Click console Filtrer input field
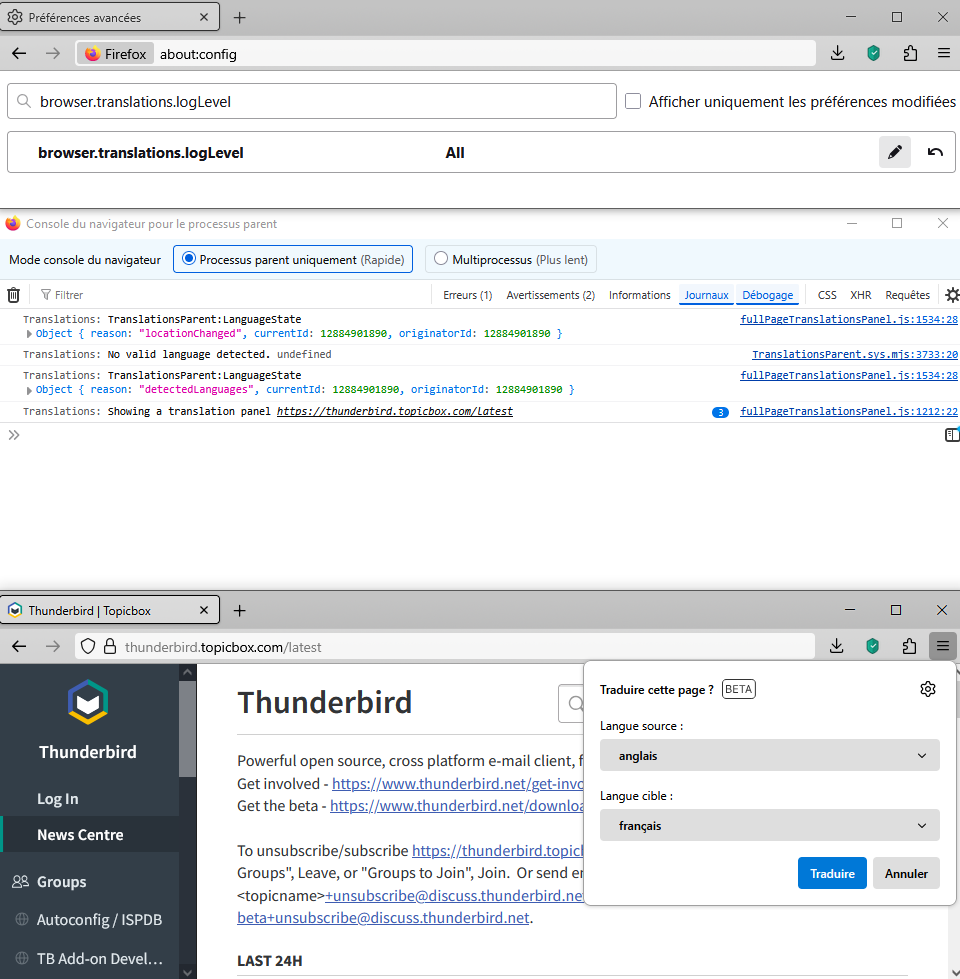Image resolution: width=960 pixels, height=979 pixels. (232, 295)
